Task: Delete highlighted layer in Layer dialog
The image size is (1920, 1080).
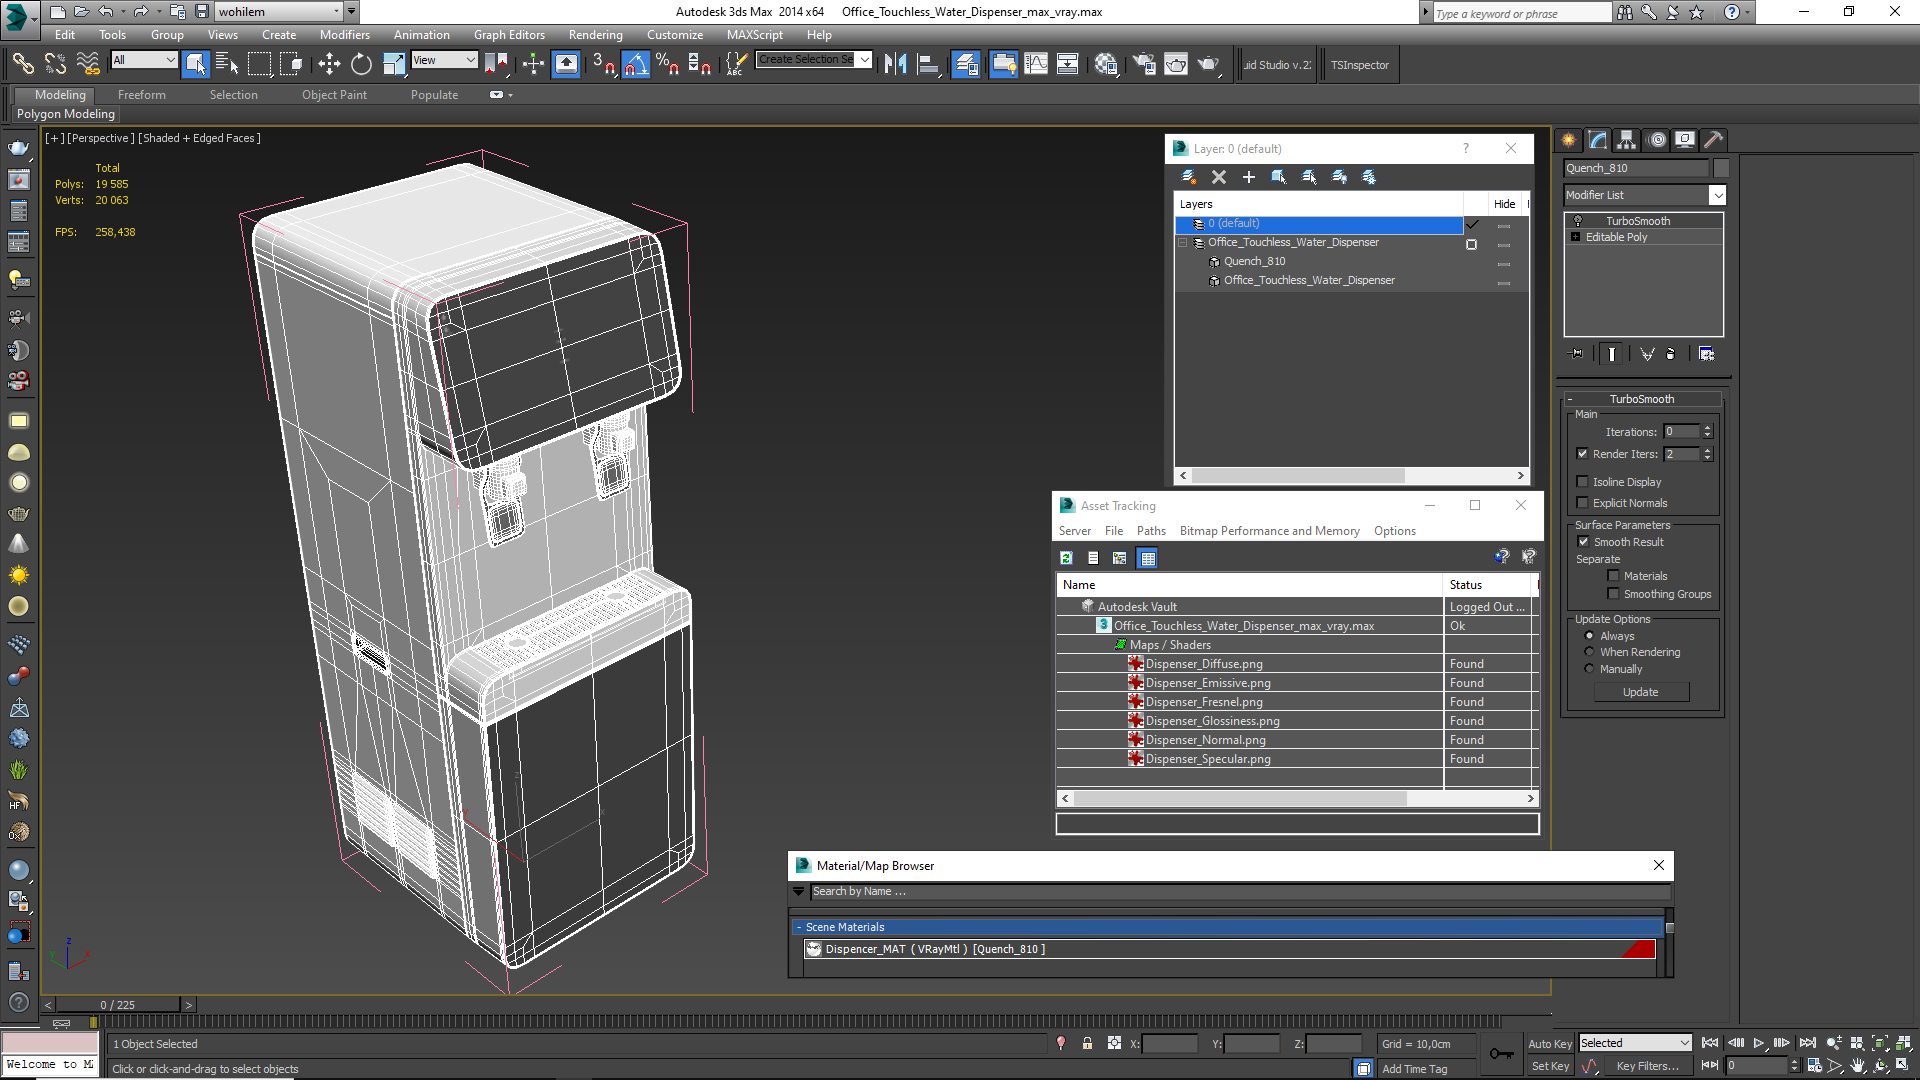Action: (x=1218, y=177)
